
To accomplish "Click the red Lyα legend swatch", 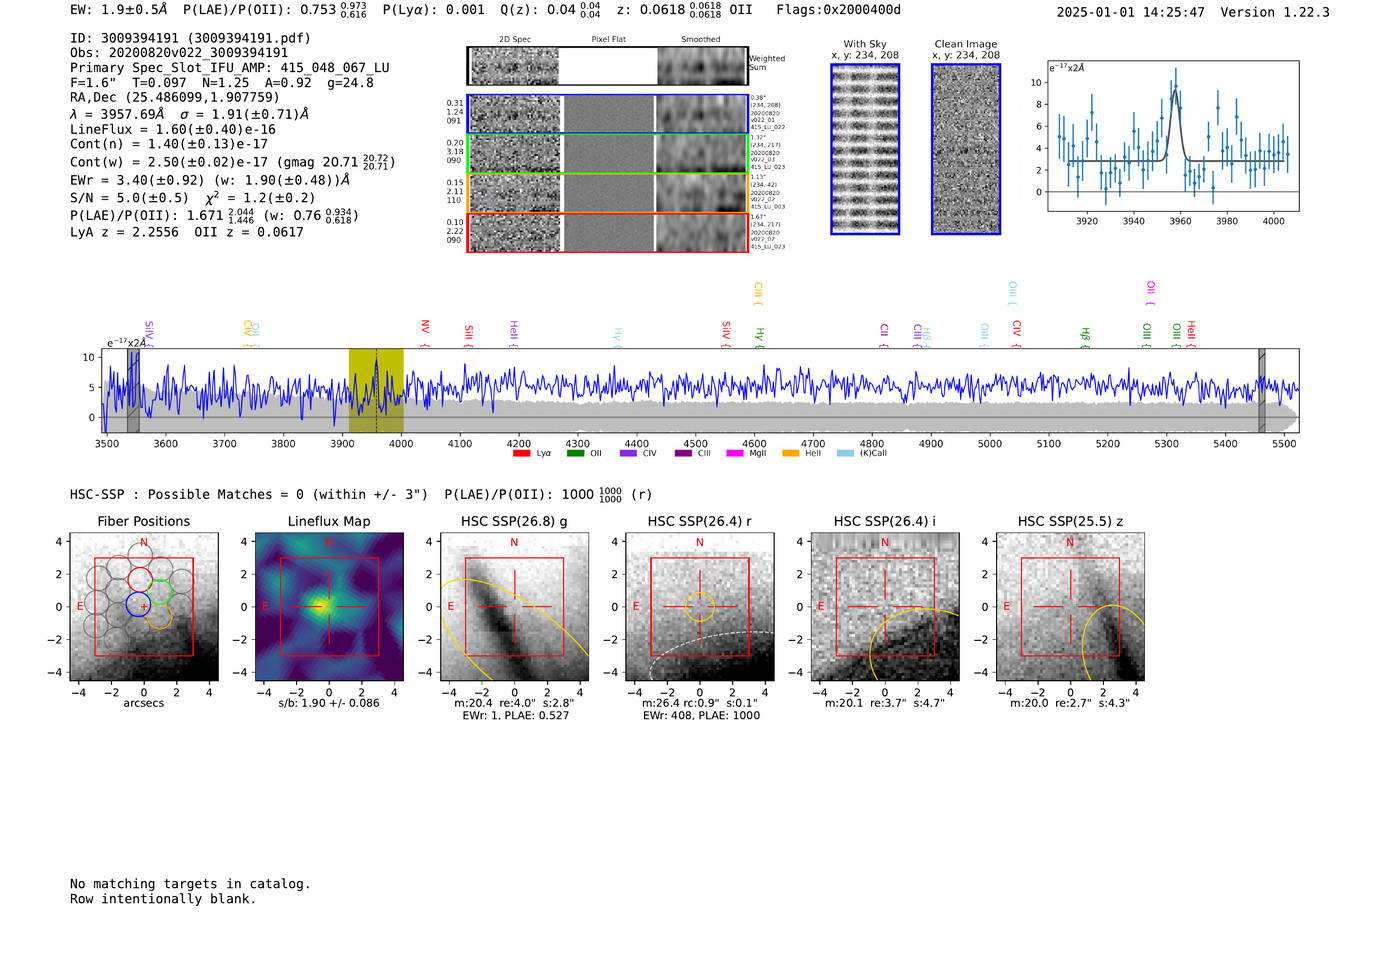I will pos(521,453).
